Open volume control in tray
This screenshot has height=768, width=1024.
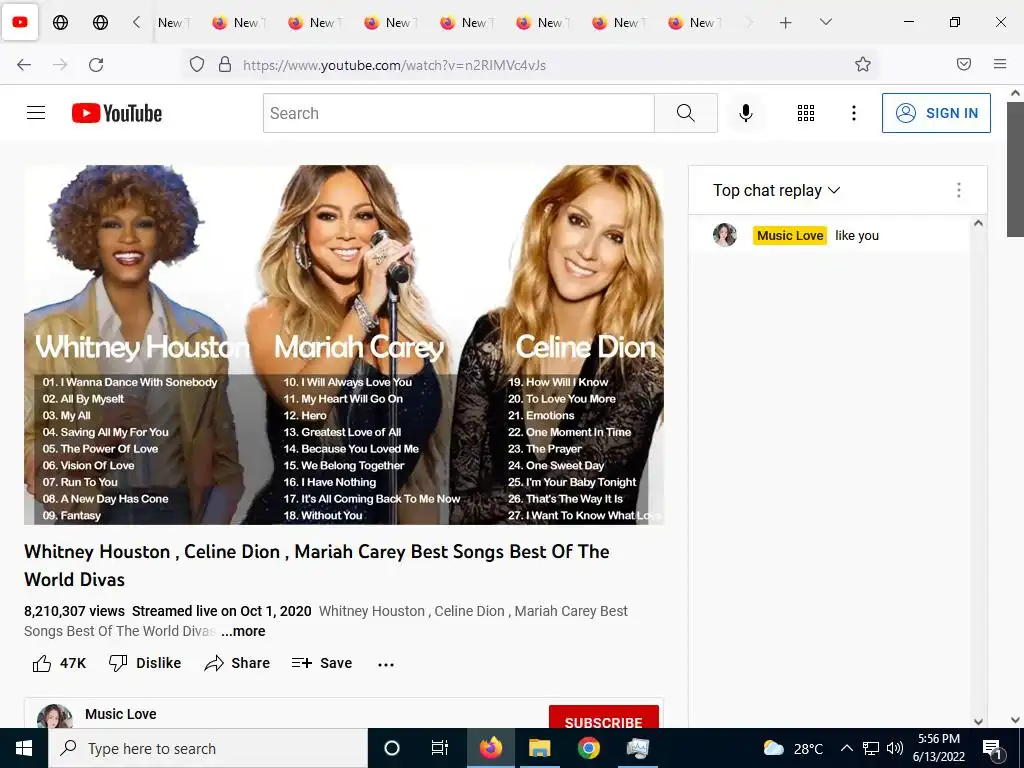click(x=895, y=748)
